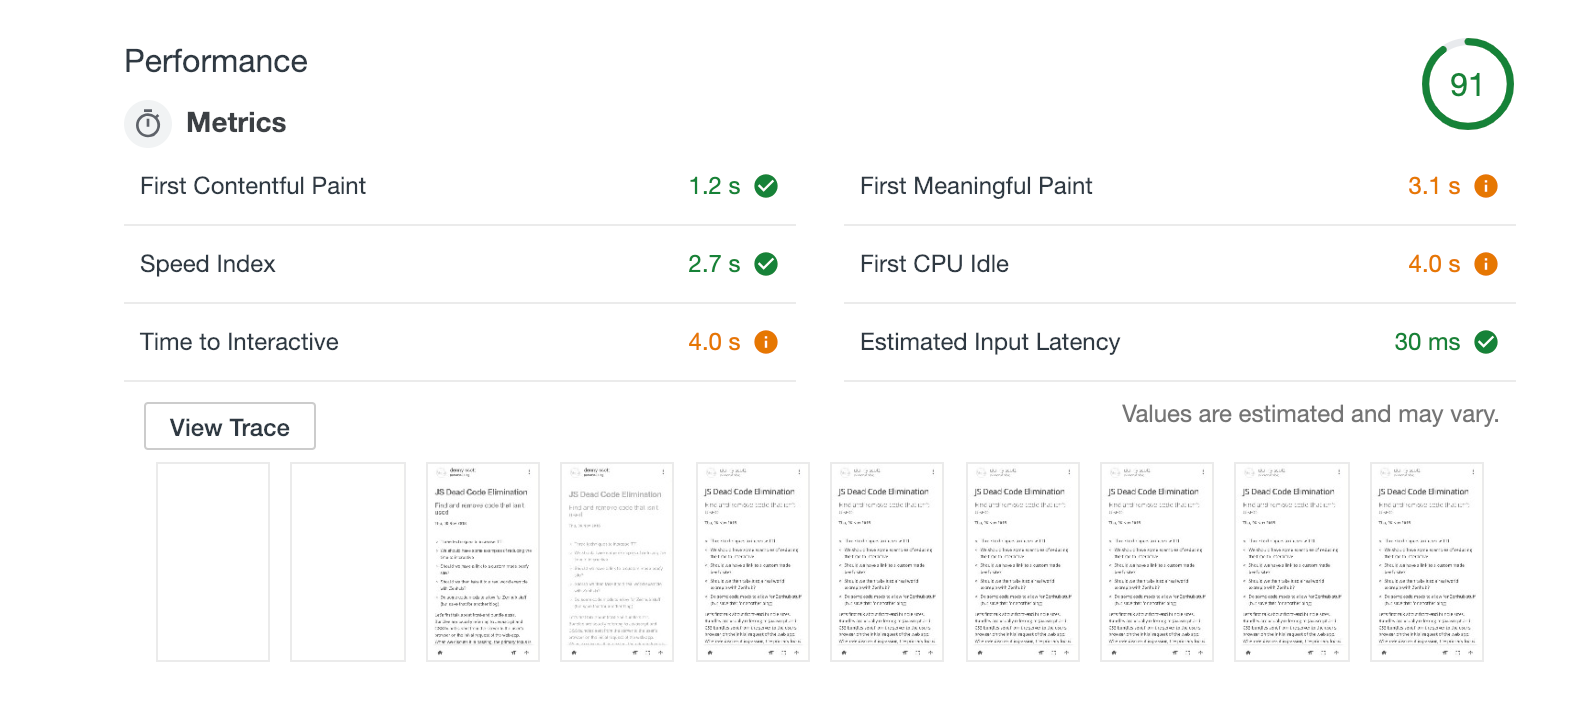Click the Time to Interactive label

[239, 341]
